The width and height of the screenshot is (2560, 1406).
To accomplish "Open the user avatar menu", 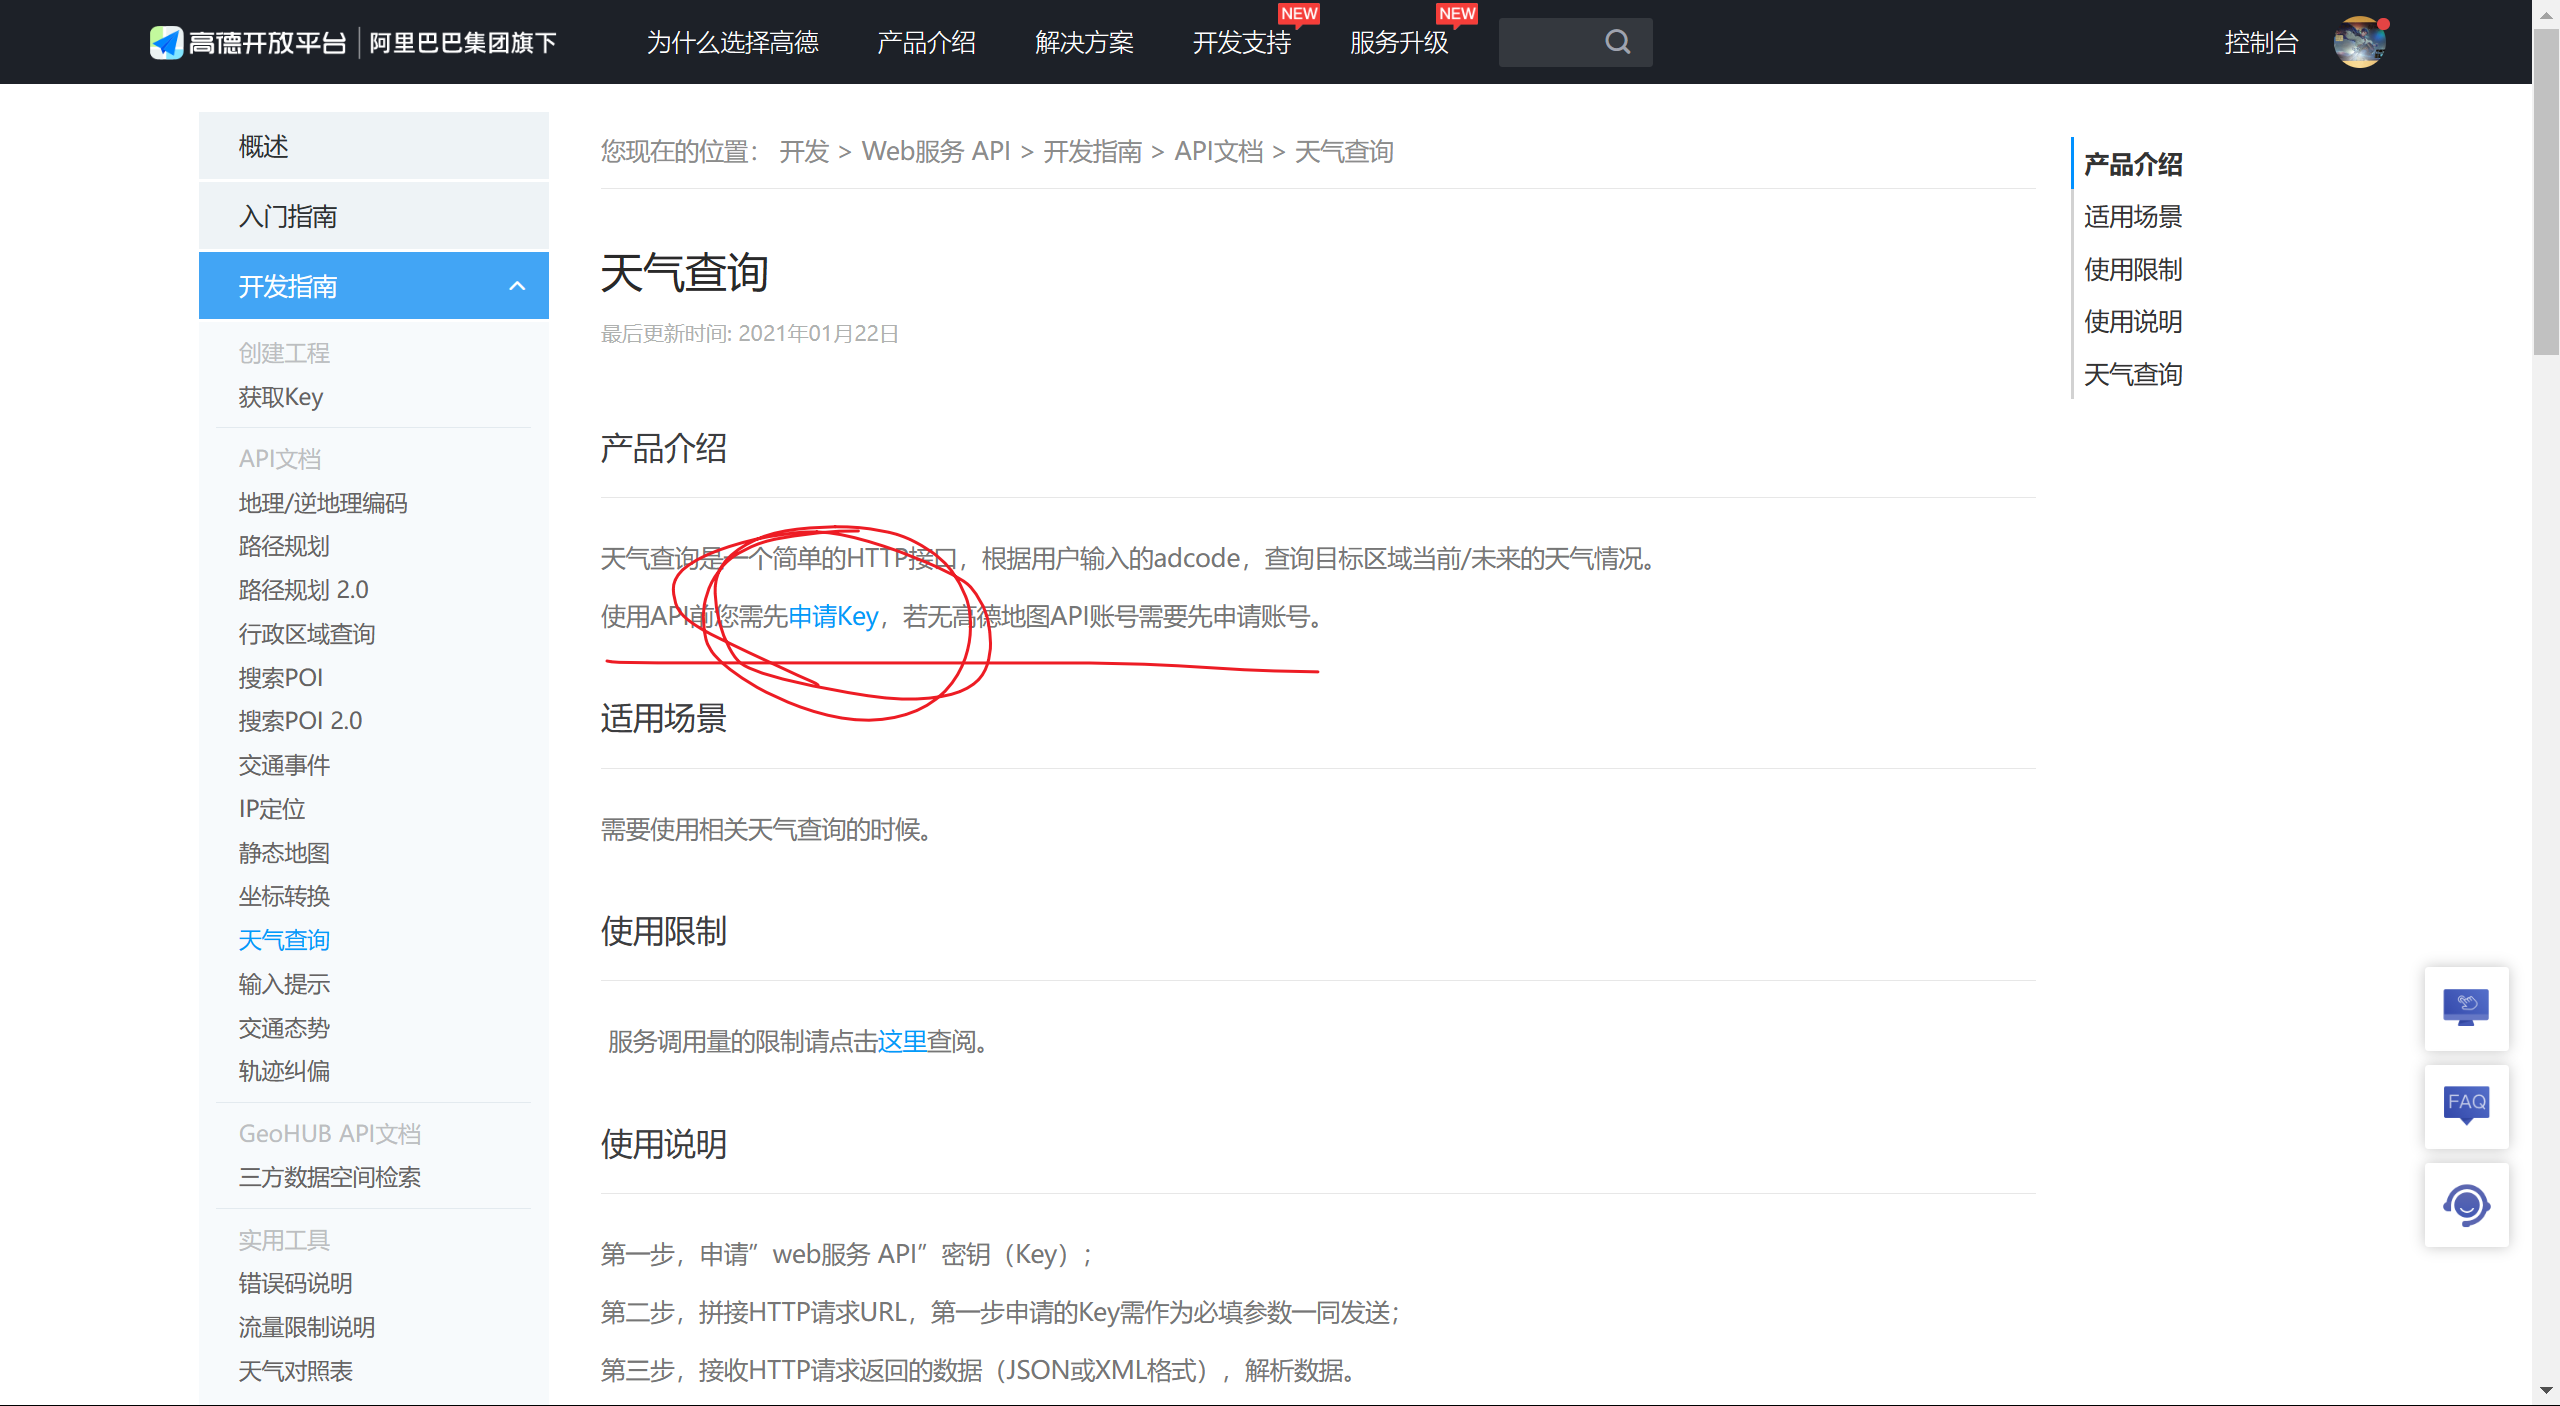I will [2360, 42].
